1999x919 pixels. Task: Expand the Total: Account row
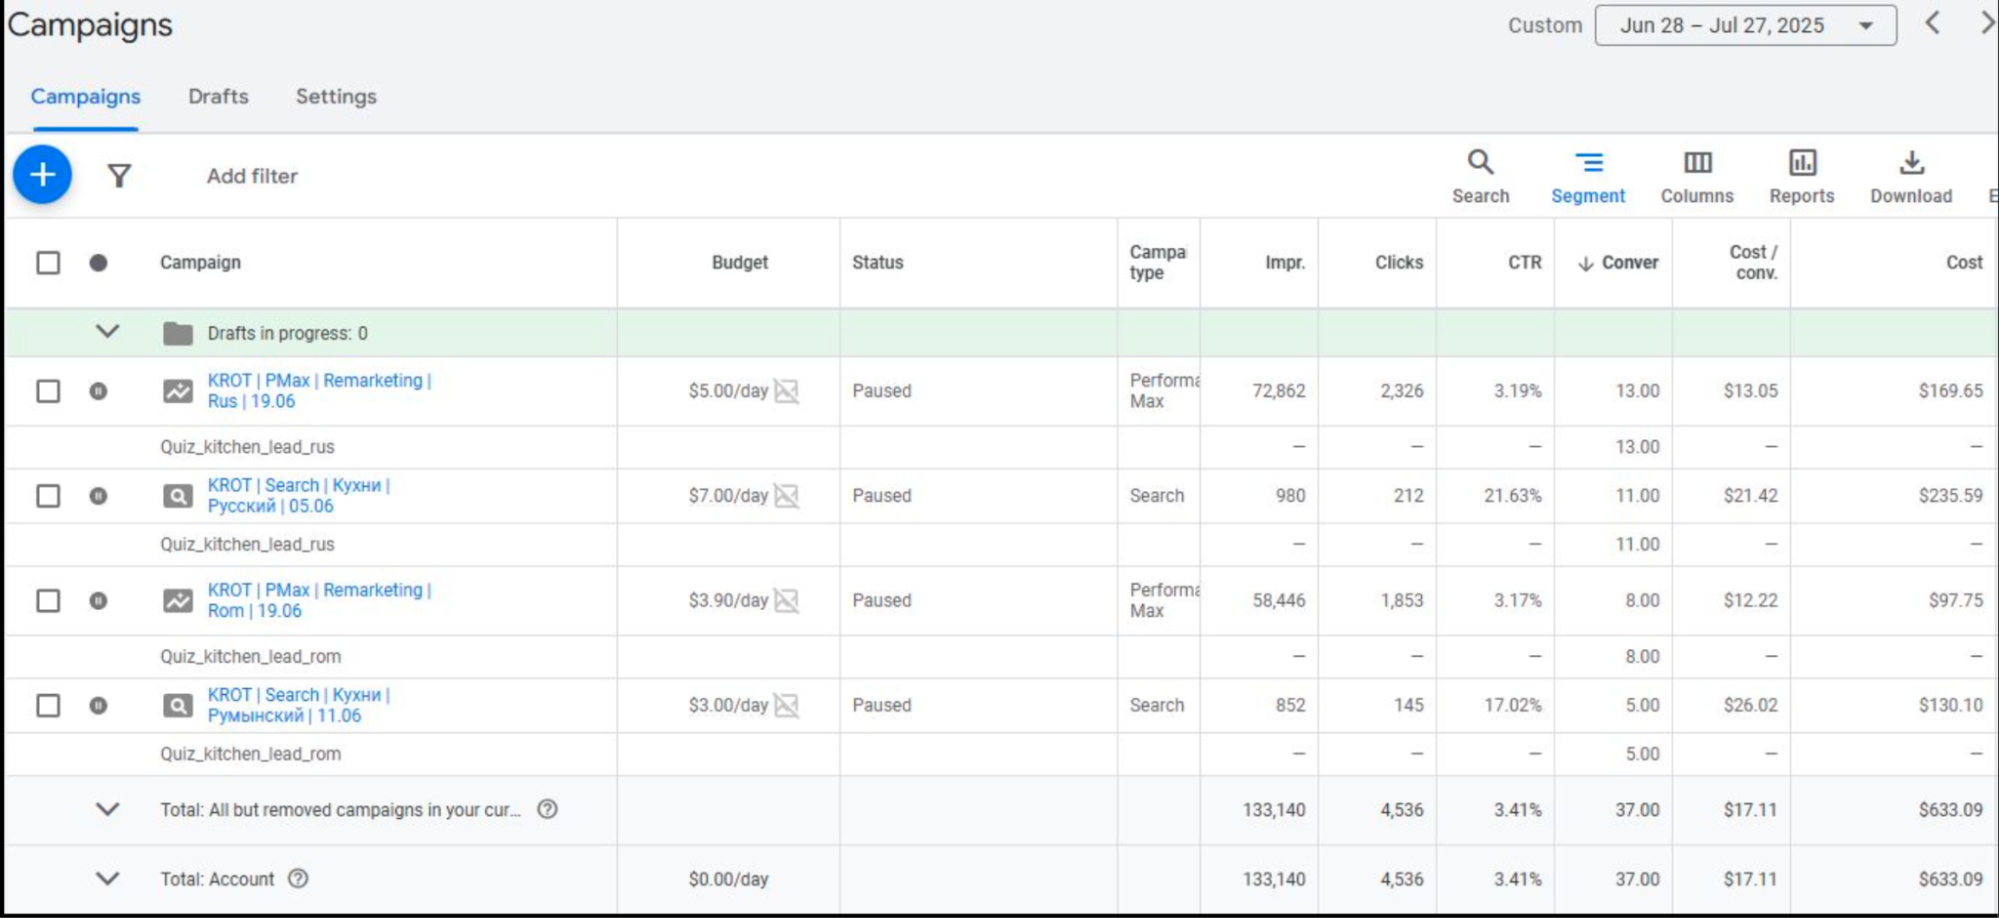pos(107,878)
